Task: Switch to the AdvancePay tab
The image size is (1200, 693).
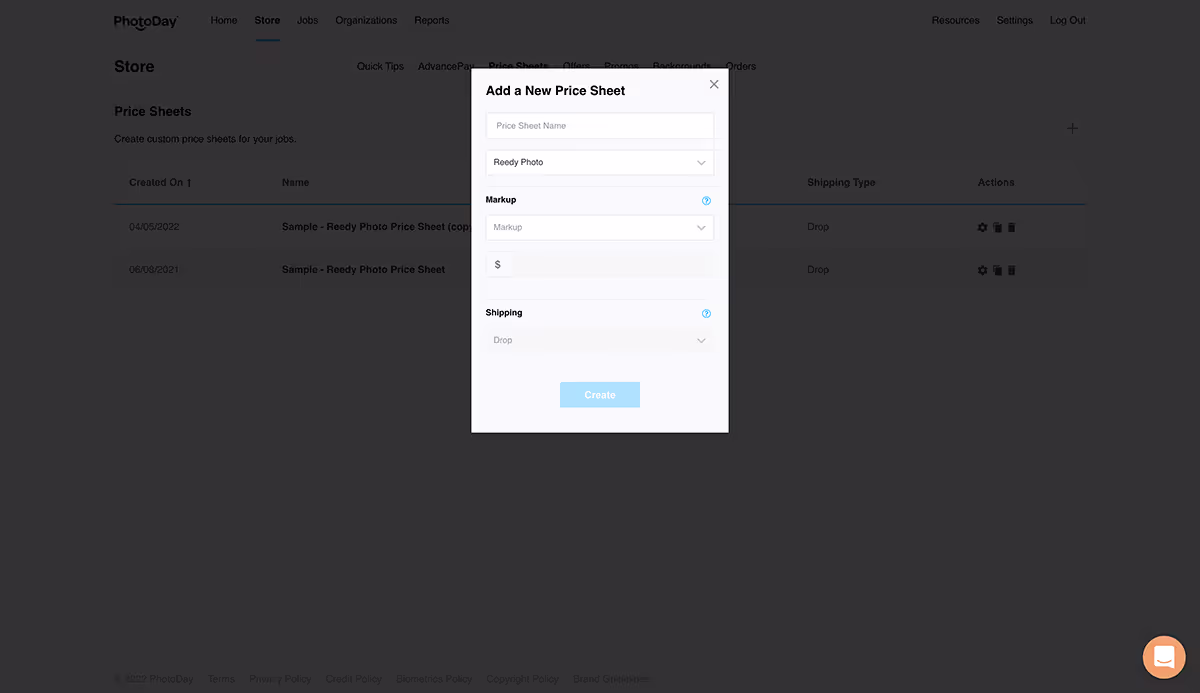Action: pyautogui.click(x=446, y=66)
